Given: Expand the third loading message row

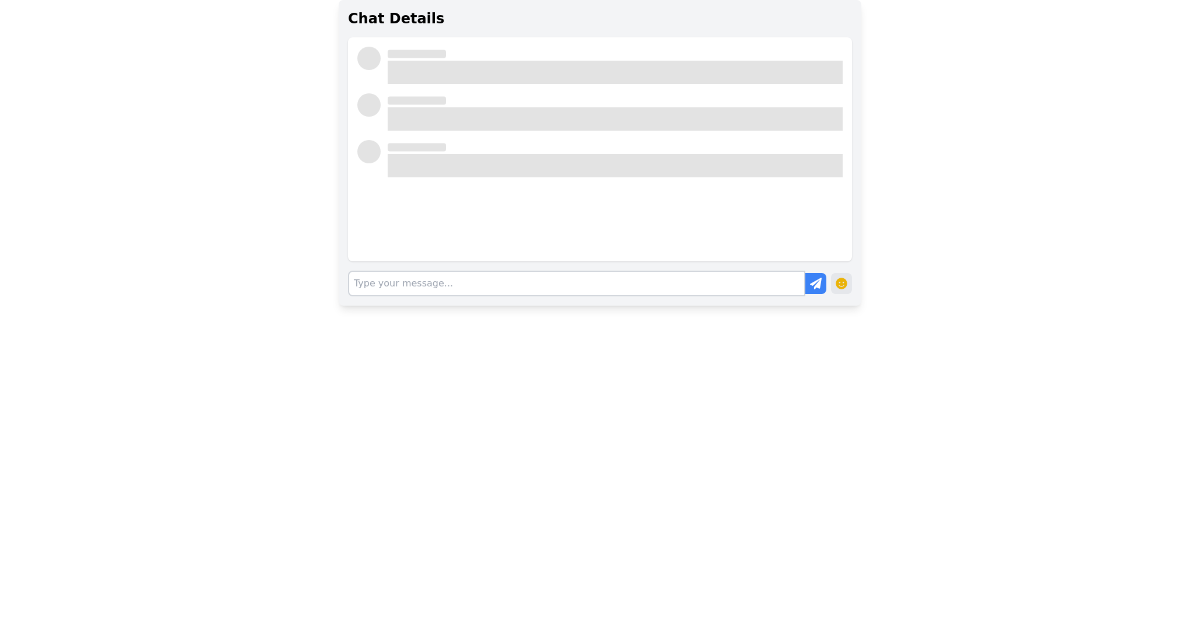Looking at the screenshot, I should pos(614,157).
